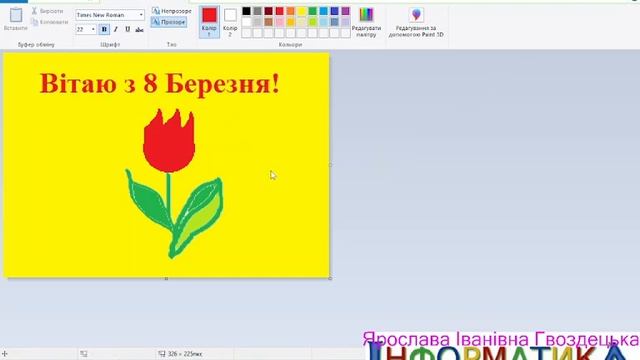Click the canvas right-edge resize handle
640x360 pixels.
click(x=330, y=165)
